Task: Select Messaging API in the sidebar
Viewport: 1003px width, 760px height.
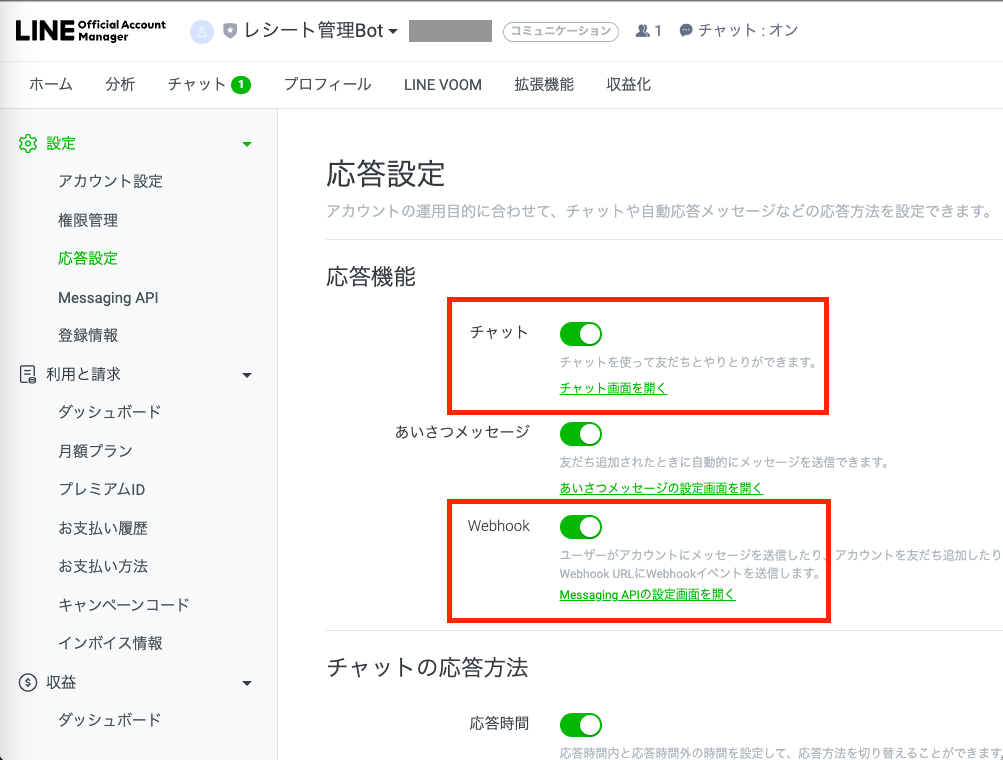Action: (x=108, y=297)
